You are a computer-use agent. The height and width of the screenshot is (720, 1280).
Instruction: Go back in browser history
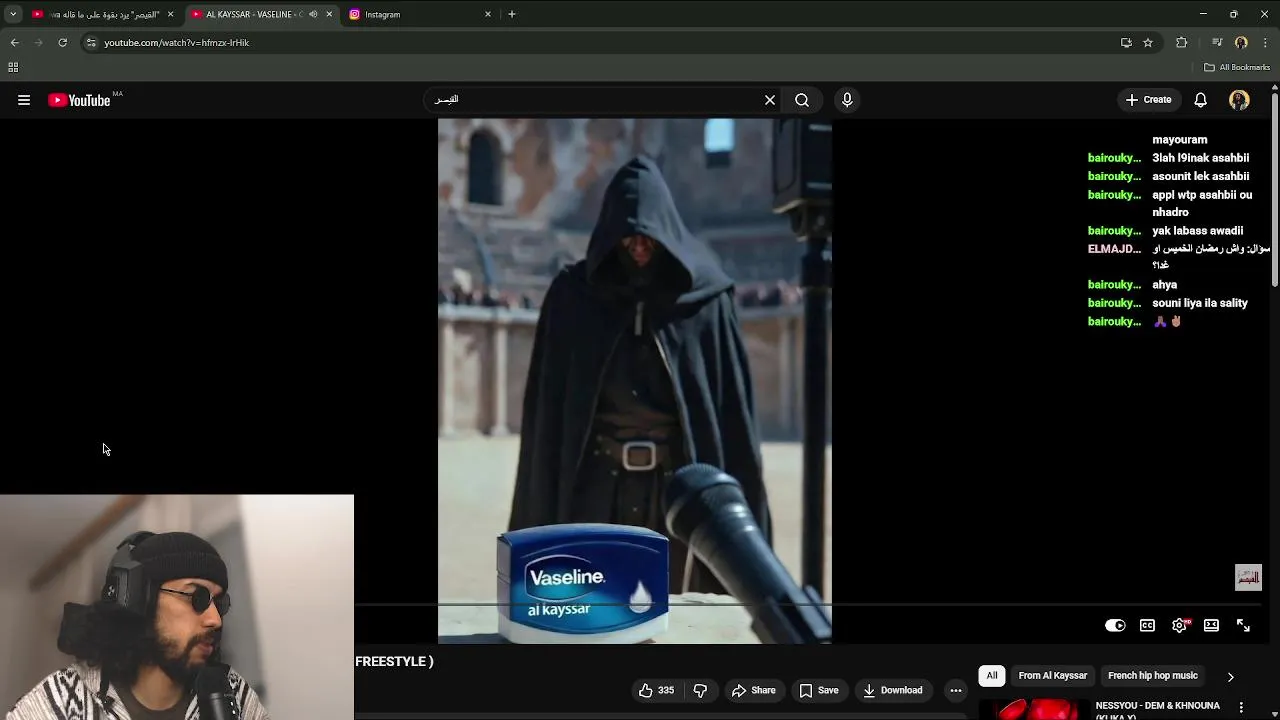pyautogui.click(x=14, y=42)
